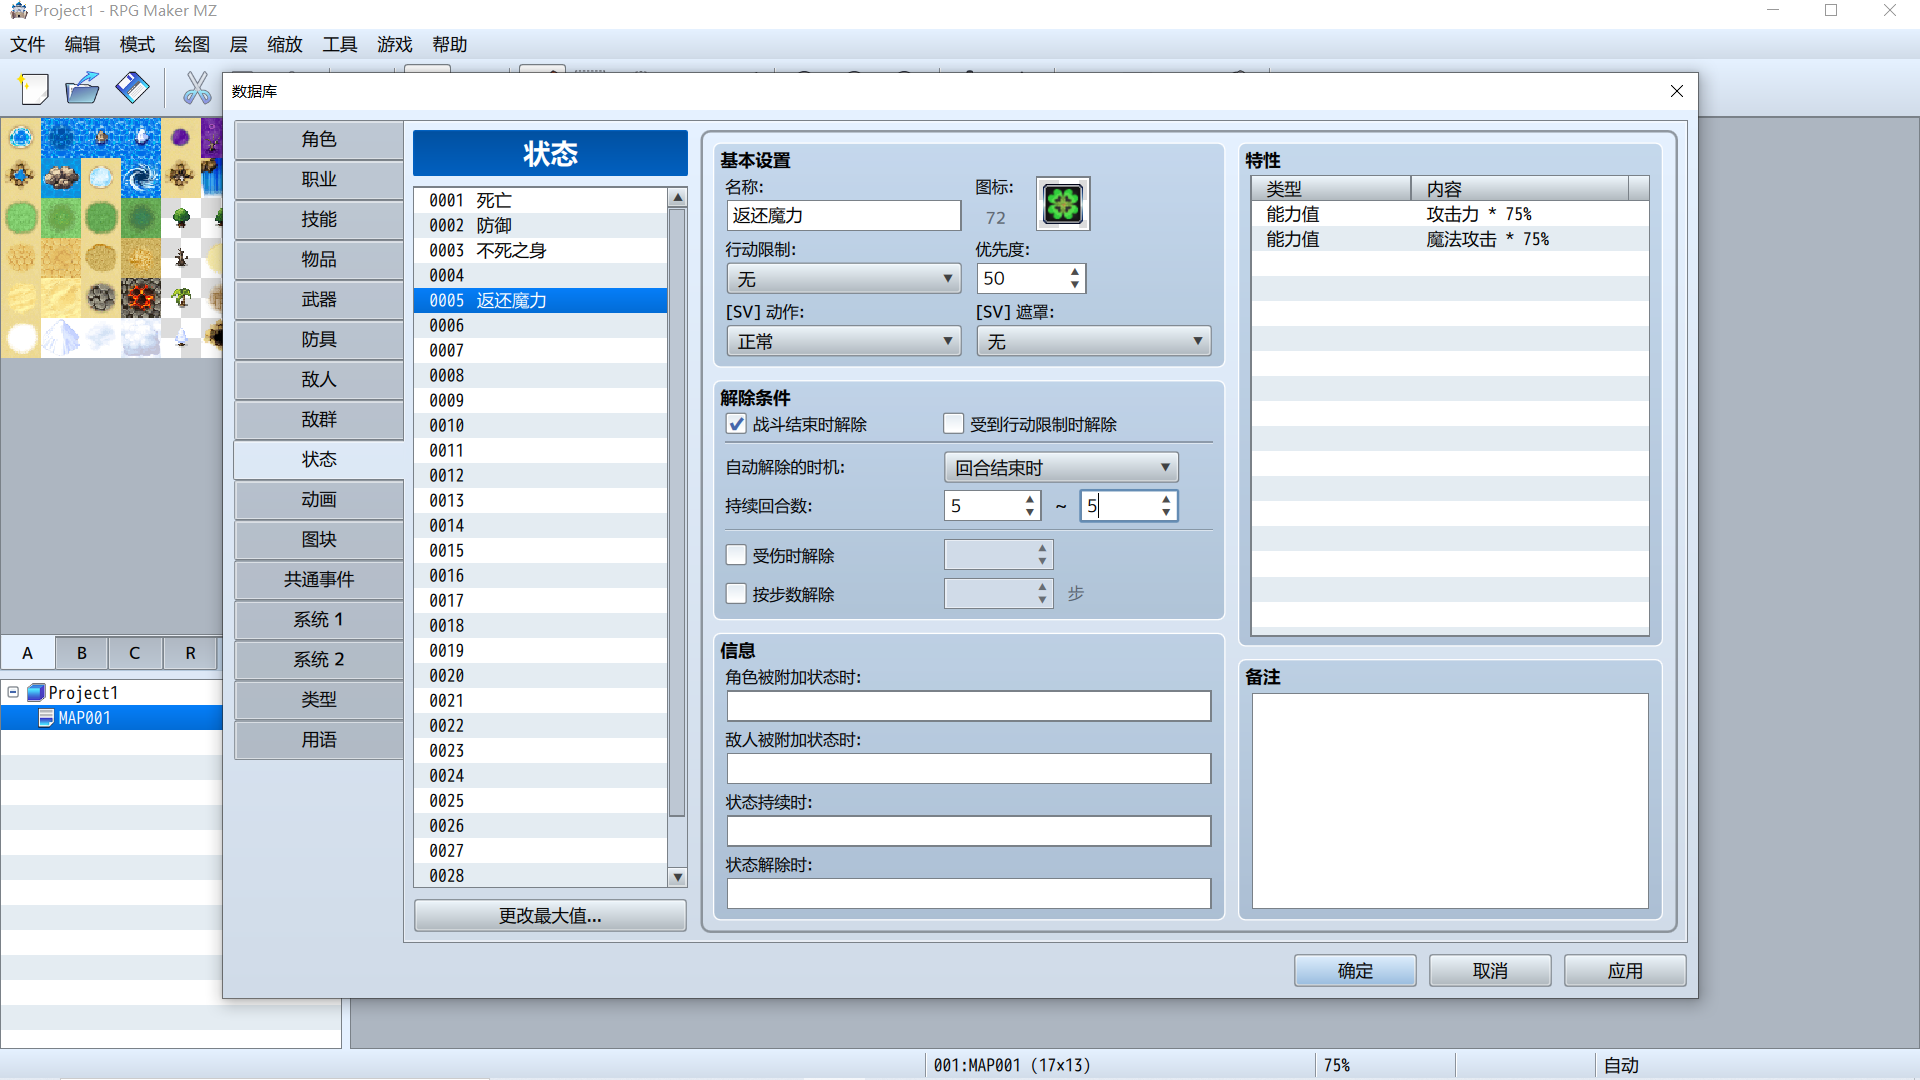Select the purple swamp tile in palette
The image size is (1920, 1080).
click(x=181, y=138)
